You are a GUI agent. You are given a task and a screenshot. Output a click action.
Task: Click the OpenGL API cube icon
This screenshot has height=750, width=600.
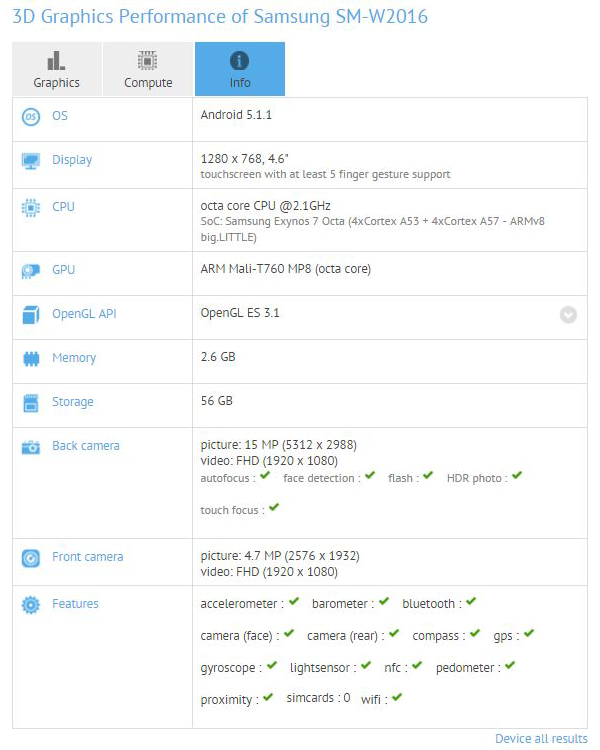click(x=31, y=315)
